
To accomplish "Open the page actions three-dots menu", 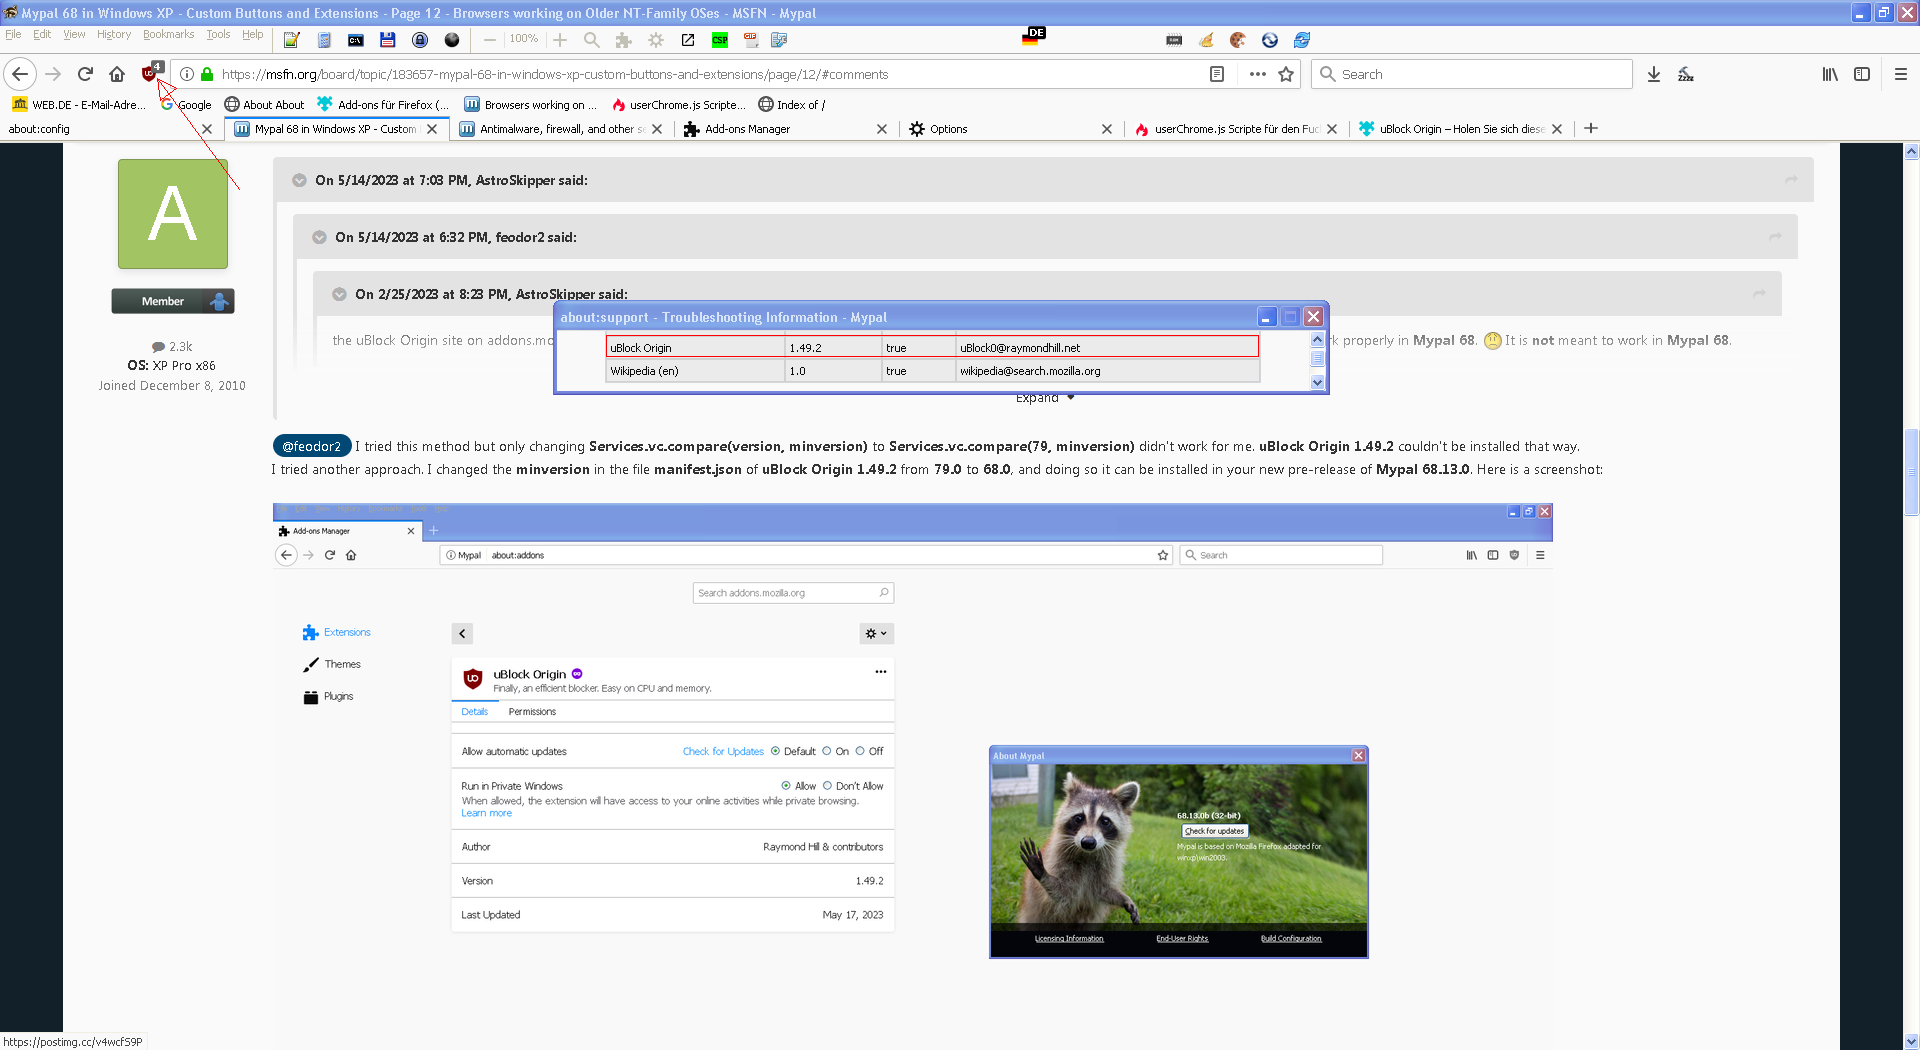I will pyautogui.click(x=1258, y=74).
